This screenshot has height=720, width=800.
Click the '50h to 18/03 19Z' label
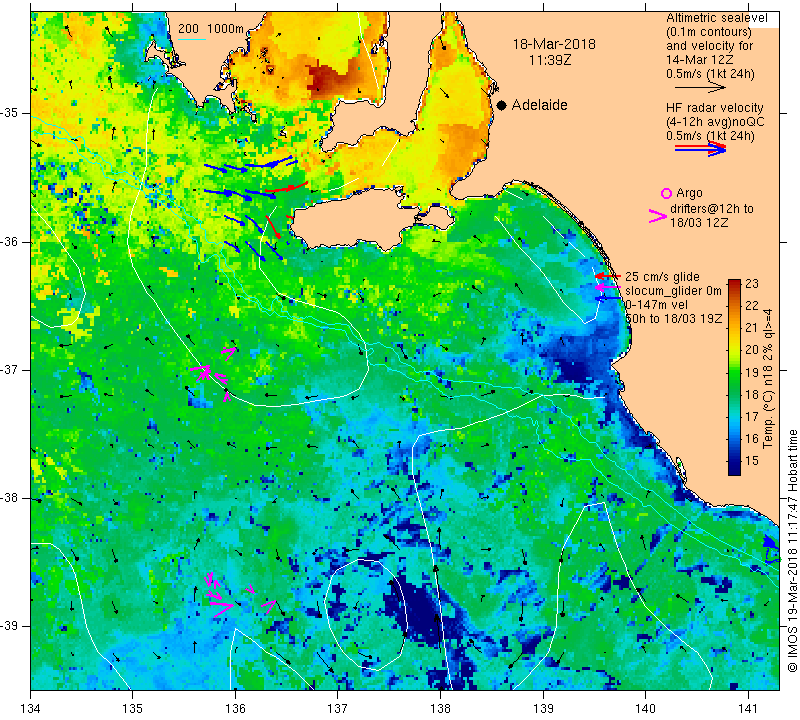point(674,318)
